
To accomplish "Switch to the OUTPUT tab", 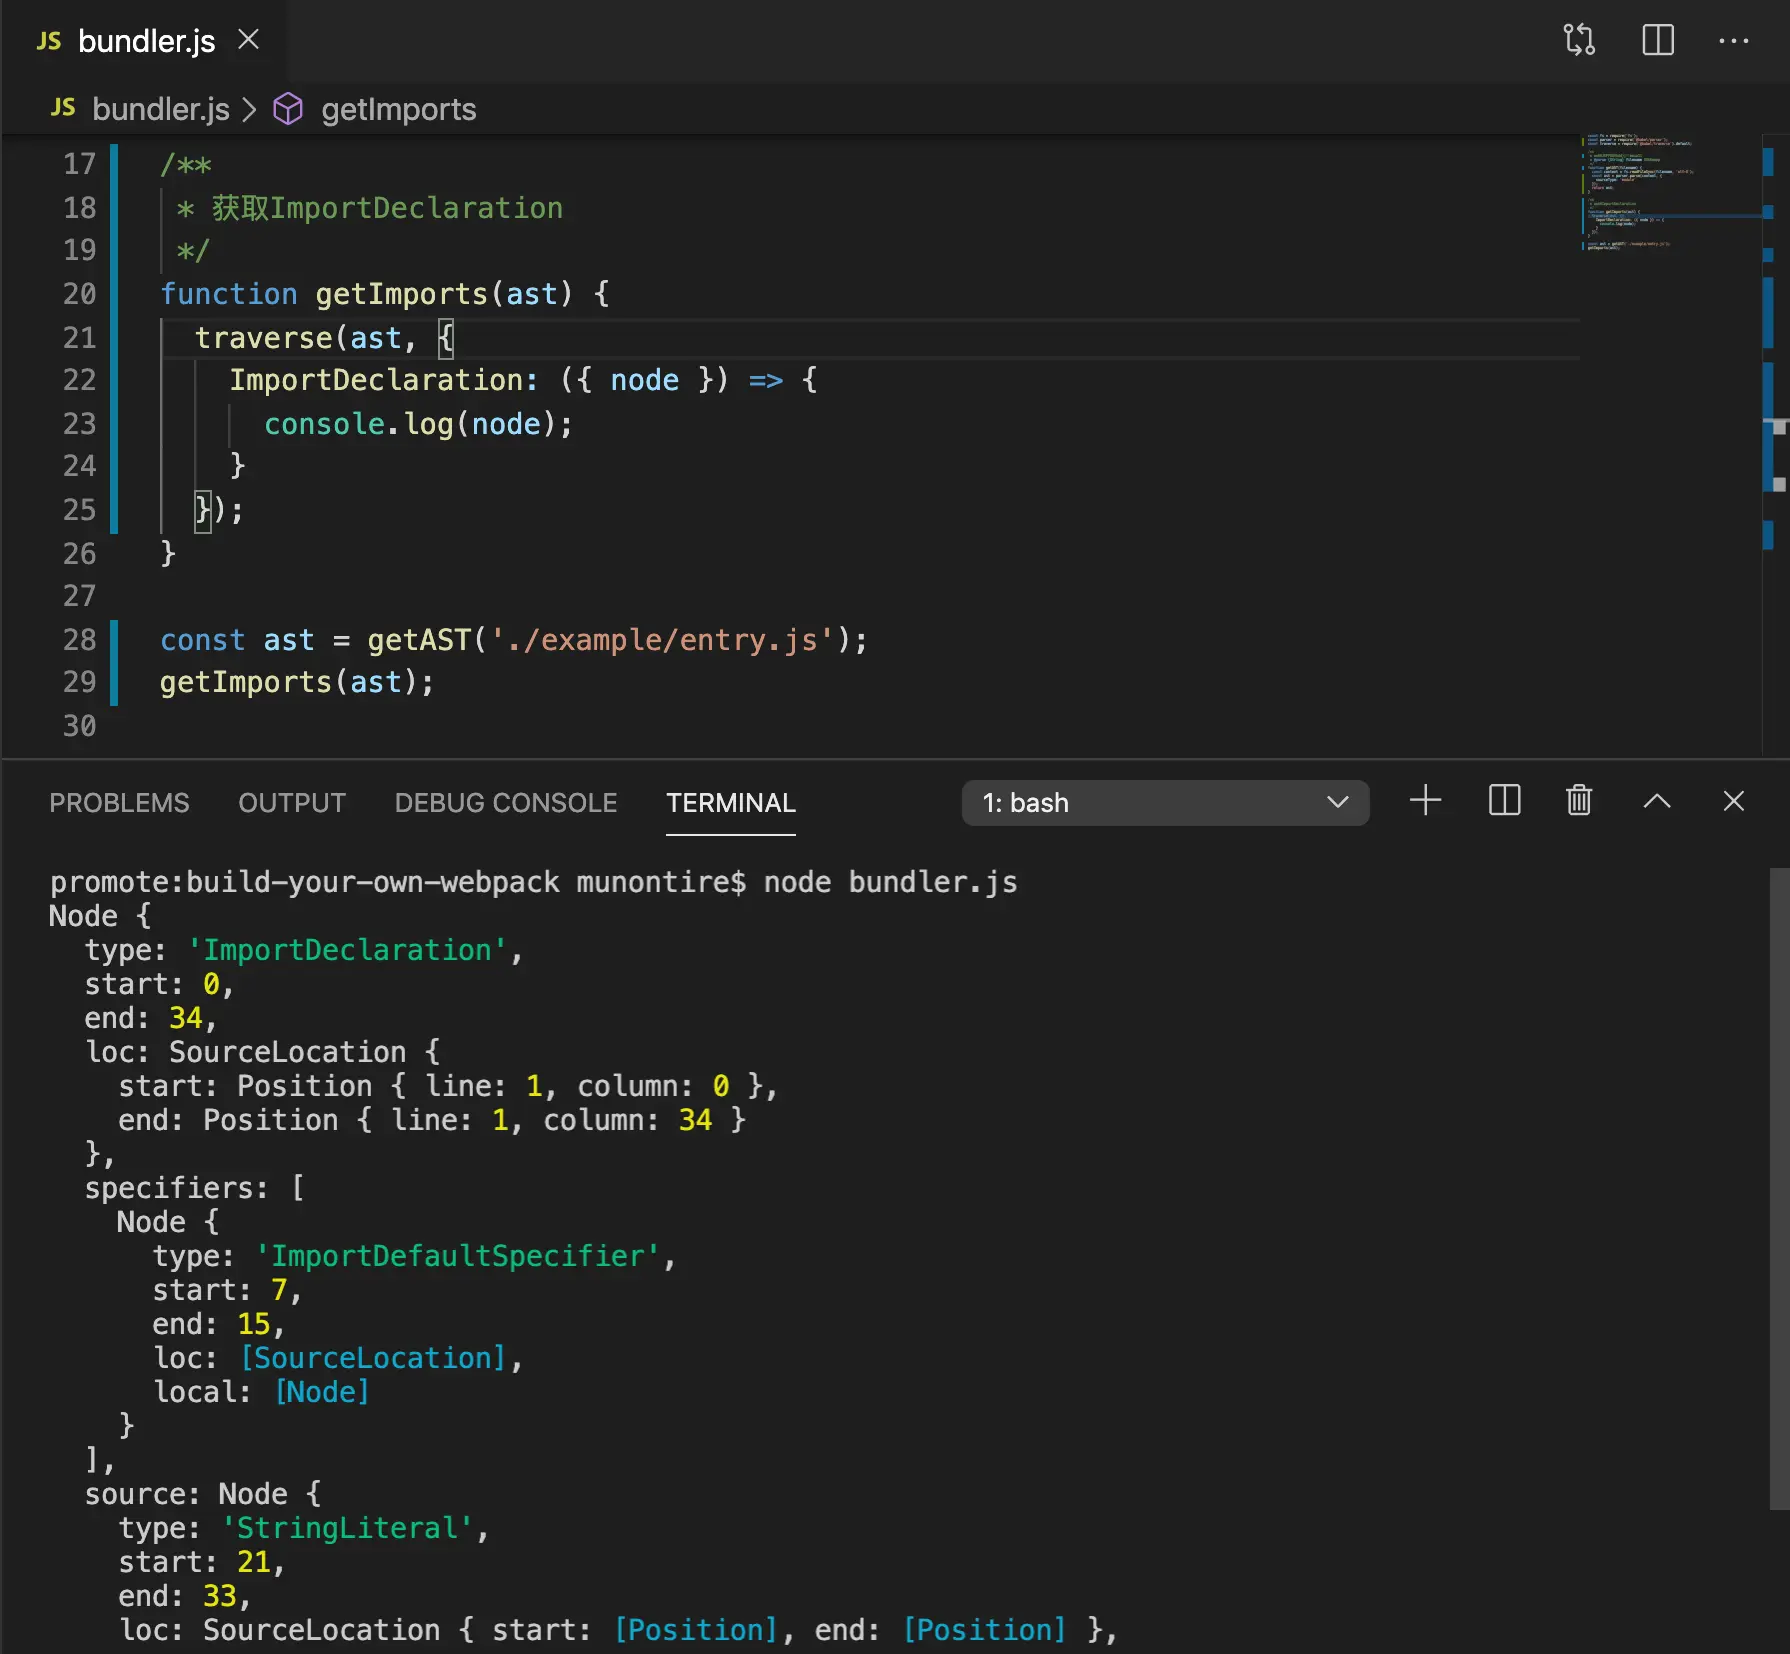I will [x=291, y=803].
